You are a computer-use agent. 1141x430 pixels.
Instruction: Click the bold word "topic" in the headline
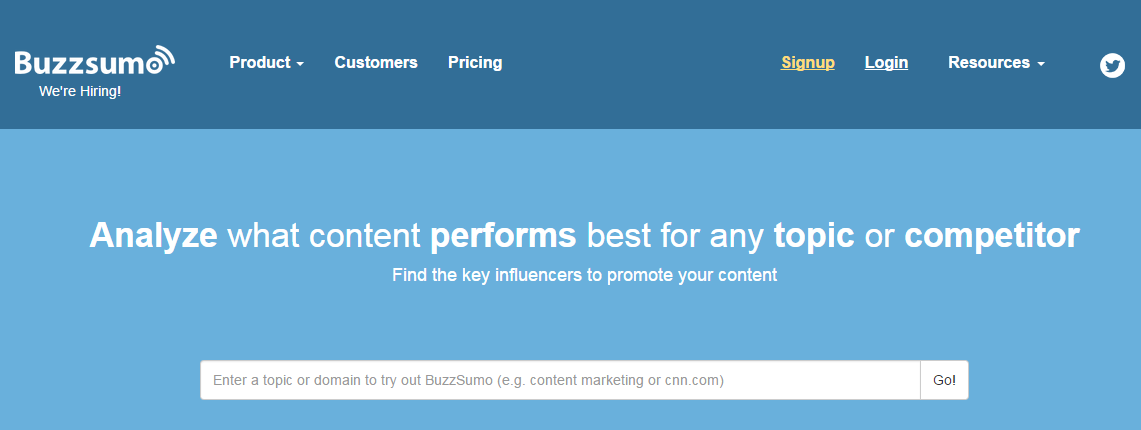coord(814,236)
